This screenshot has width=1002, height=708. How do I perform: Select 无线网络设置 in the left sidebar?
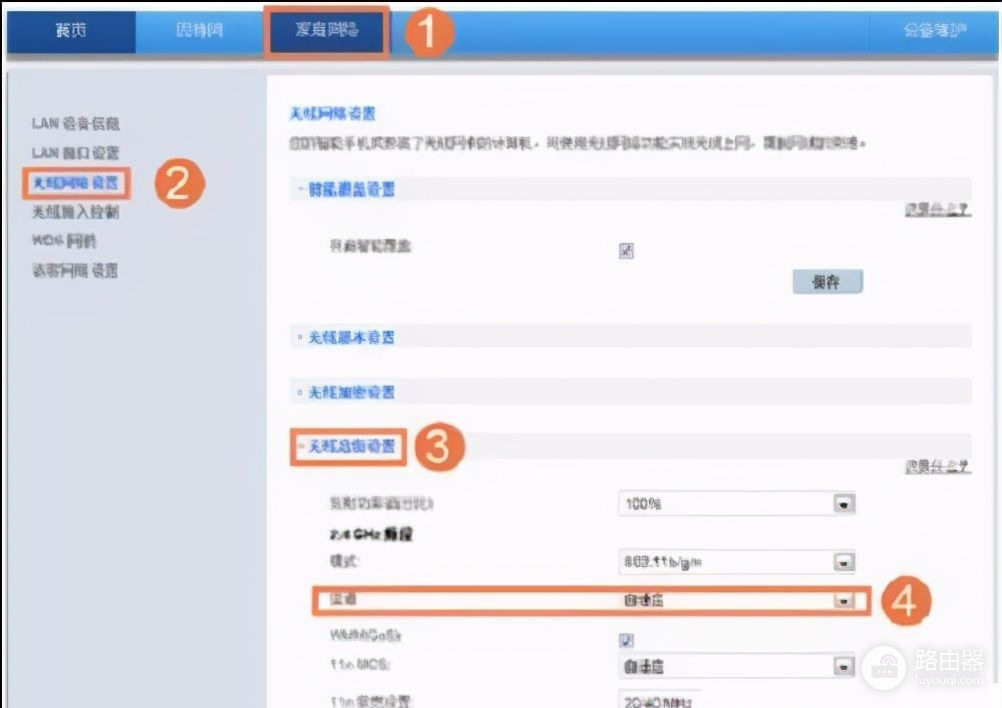coord(75,182)
